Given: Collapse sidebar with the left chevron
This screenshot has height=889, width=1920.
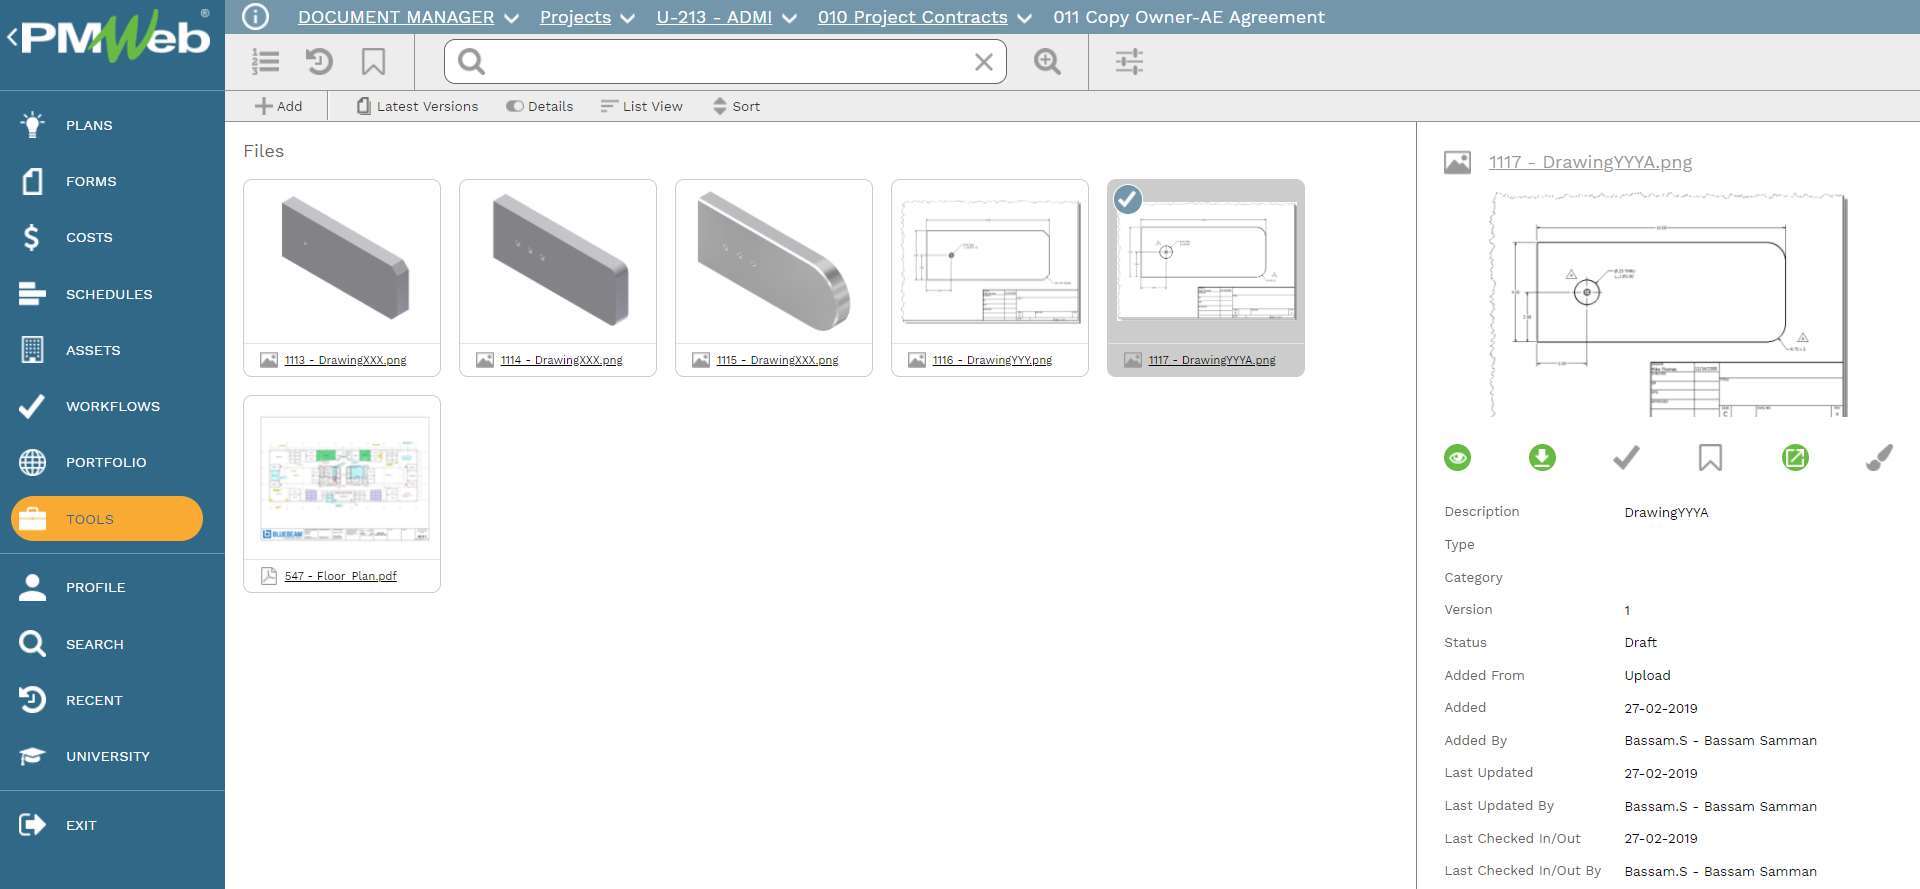Looking at the screenshot, I should 11,38.
